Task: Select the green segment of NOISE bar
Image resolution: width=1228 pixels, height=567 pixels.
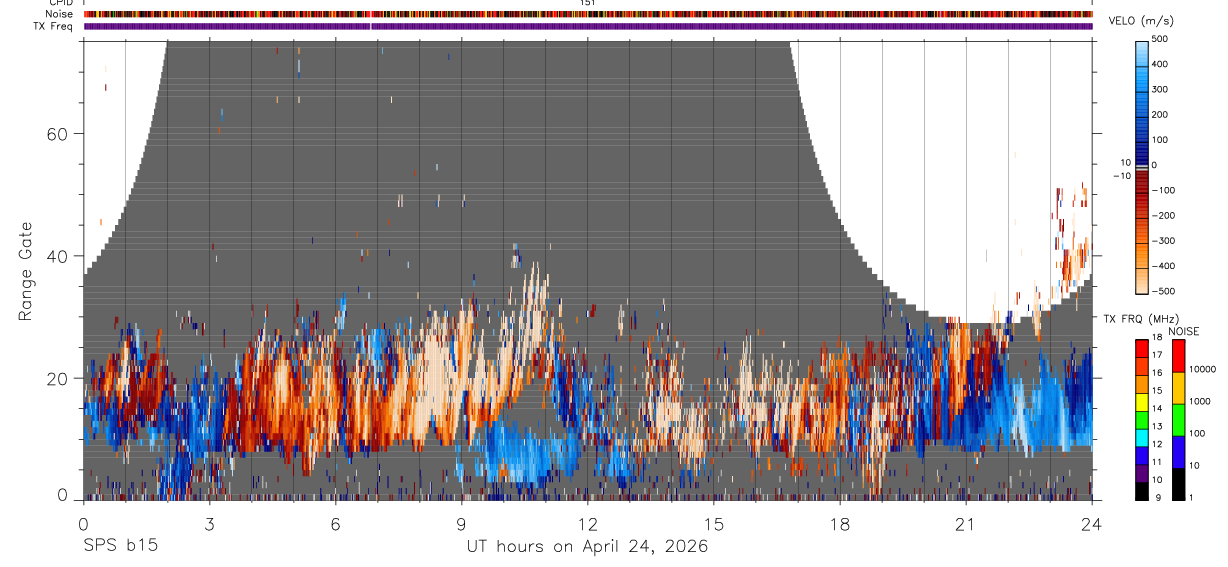Action: point(1179,420)
